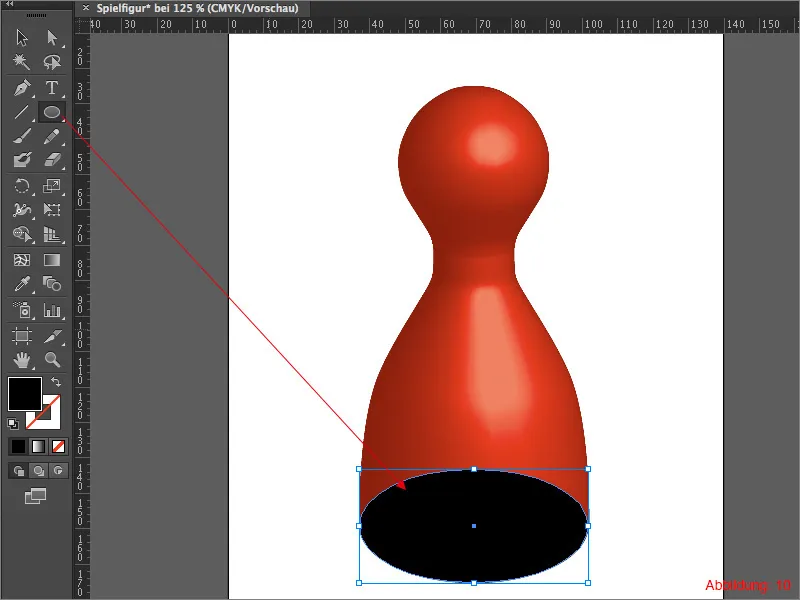Click the ruler origin corner box
Viewport: 800px width, 600px height.
click(82, 26)
